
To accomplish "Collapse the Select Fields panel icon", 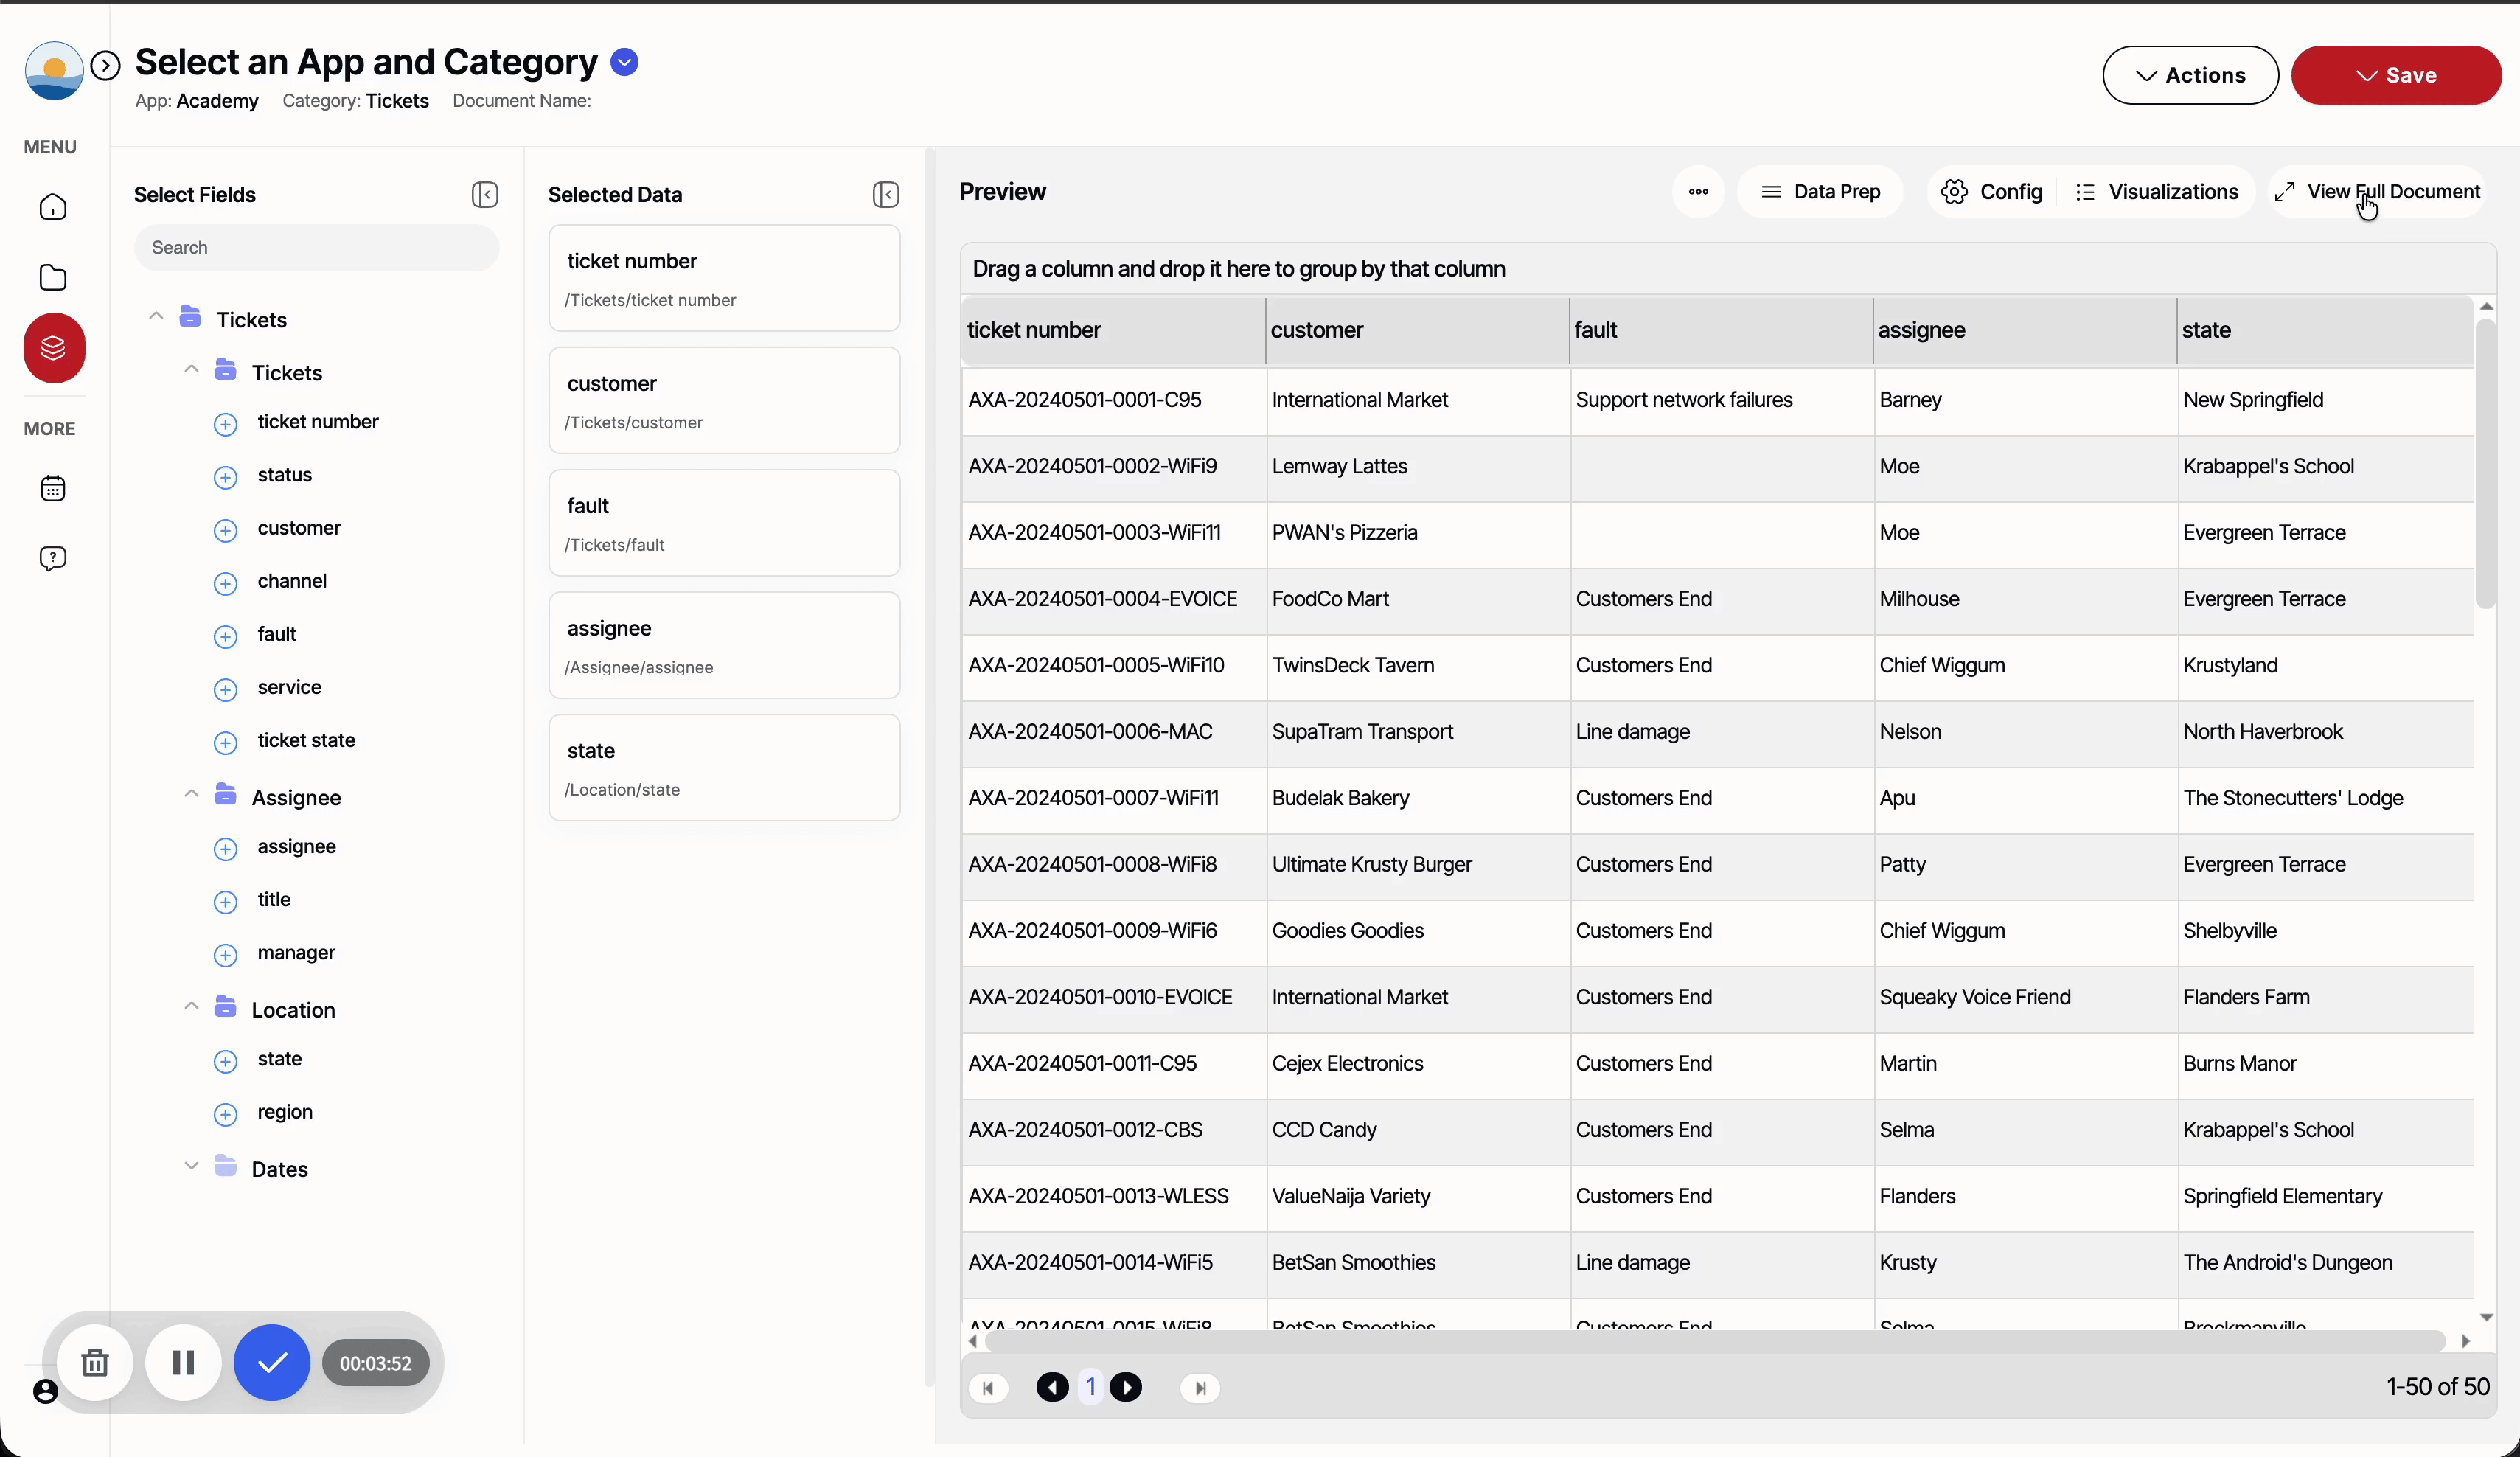I will (485, 194).
